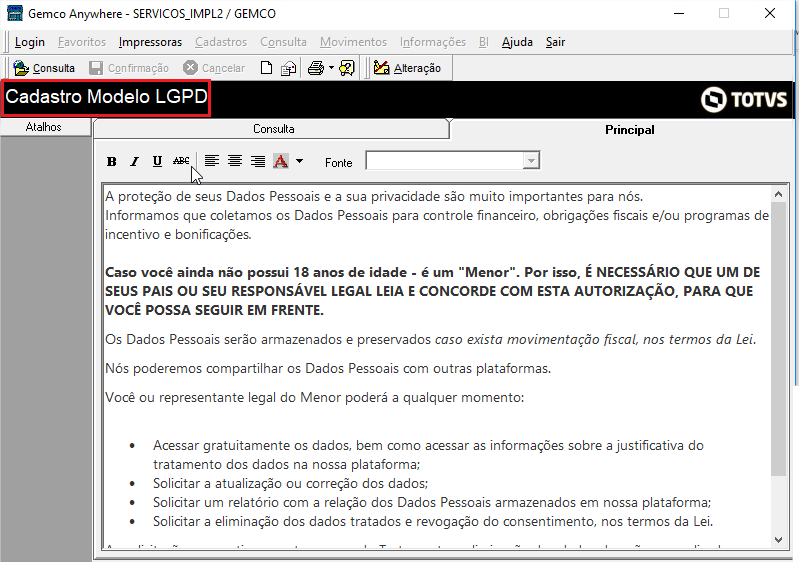
Task: Click the Gemco Anywhere app icon in title bar
Action: [x=14, y=13]
